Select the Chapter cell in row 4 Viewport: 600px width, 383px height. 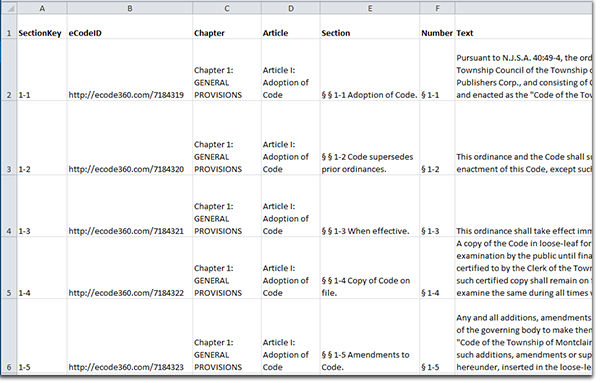point(227,206)
